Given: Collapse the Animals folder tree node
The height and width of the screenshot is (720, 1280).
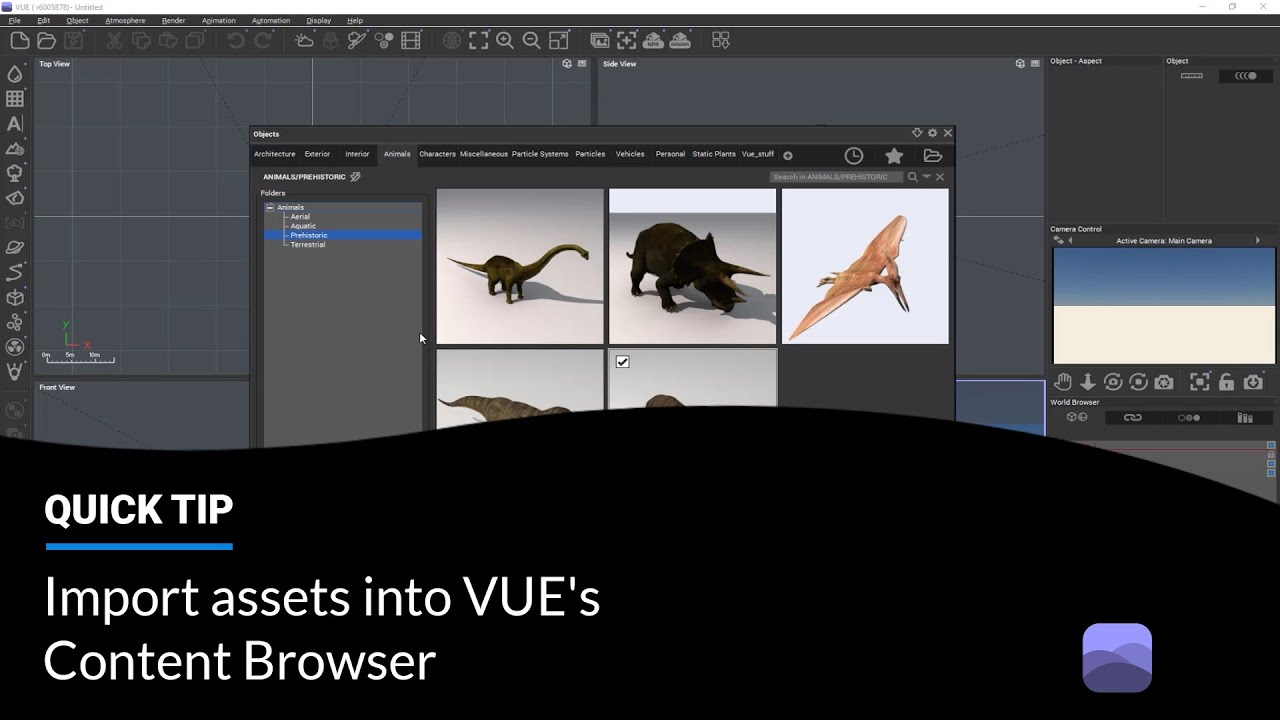Looking at the screenshot, I should pyautogui.click(x=269, y=207).
